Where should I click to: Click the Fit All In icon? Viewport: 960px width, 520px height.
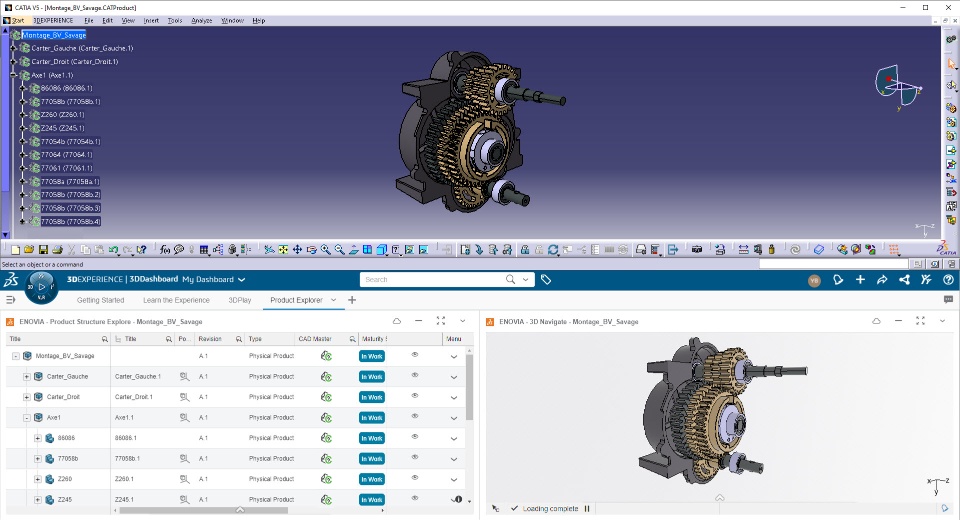[283, 250]
